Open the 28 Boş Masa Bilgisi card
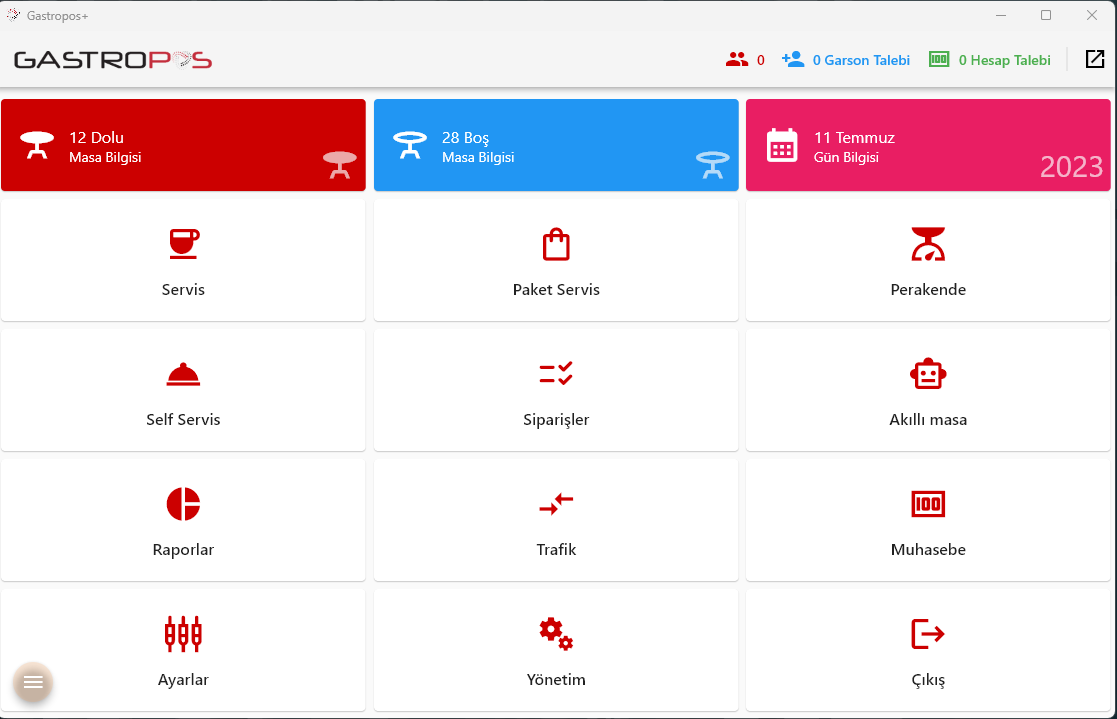The width and height of the screenshot is (1117, 719). pos(556,145)
